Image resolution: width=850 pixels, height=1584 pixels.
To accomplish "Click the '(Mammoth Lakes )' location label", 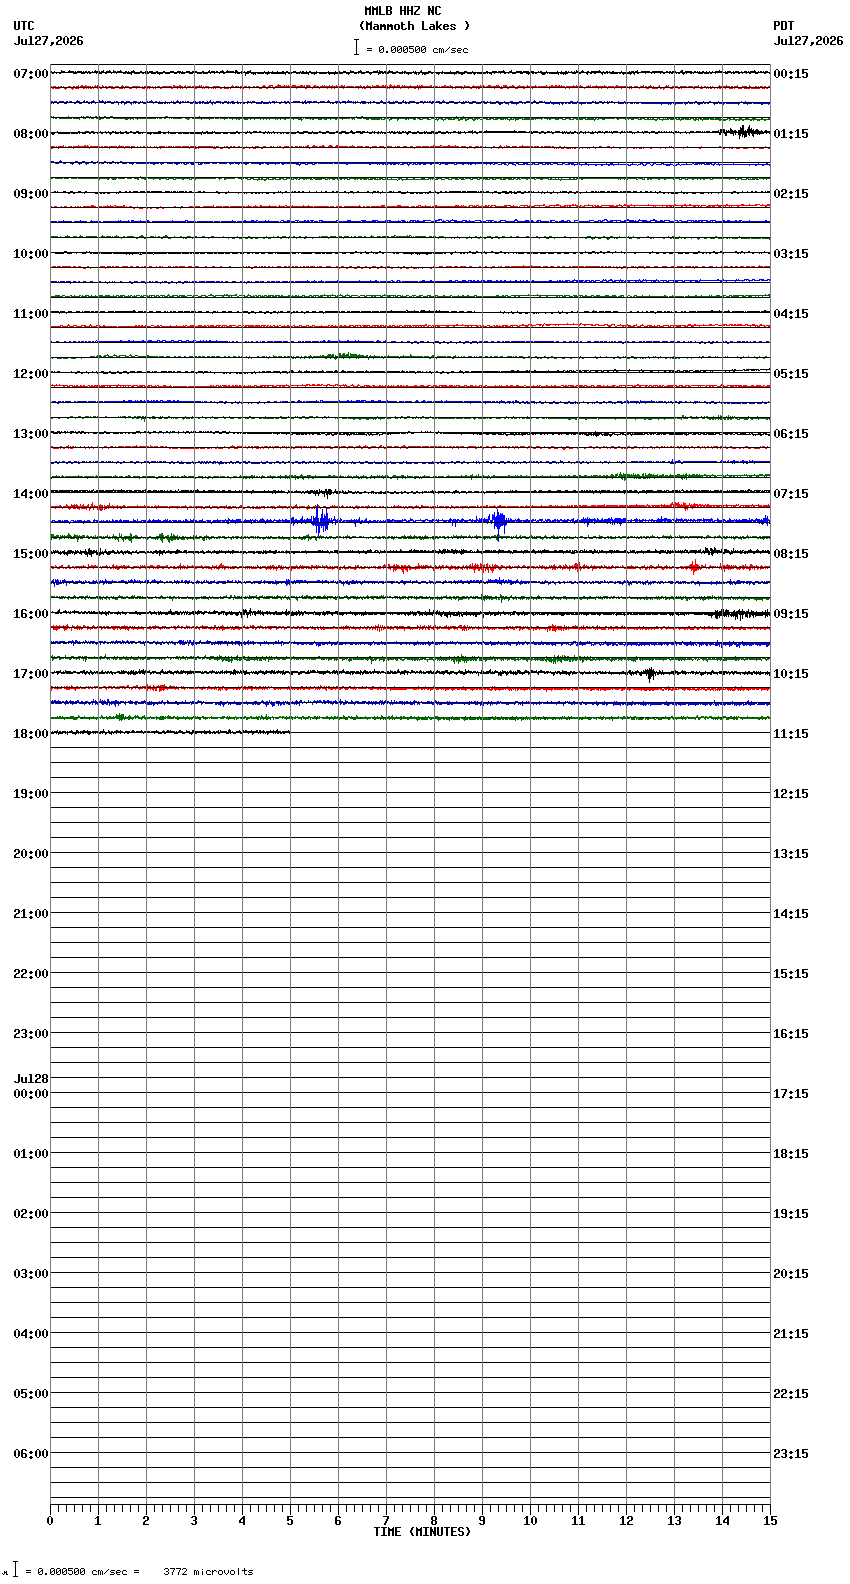I will point(414,26).
